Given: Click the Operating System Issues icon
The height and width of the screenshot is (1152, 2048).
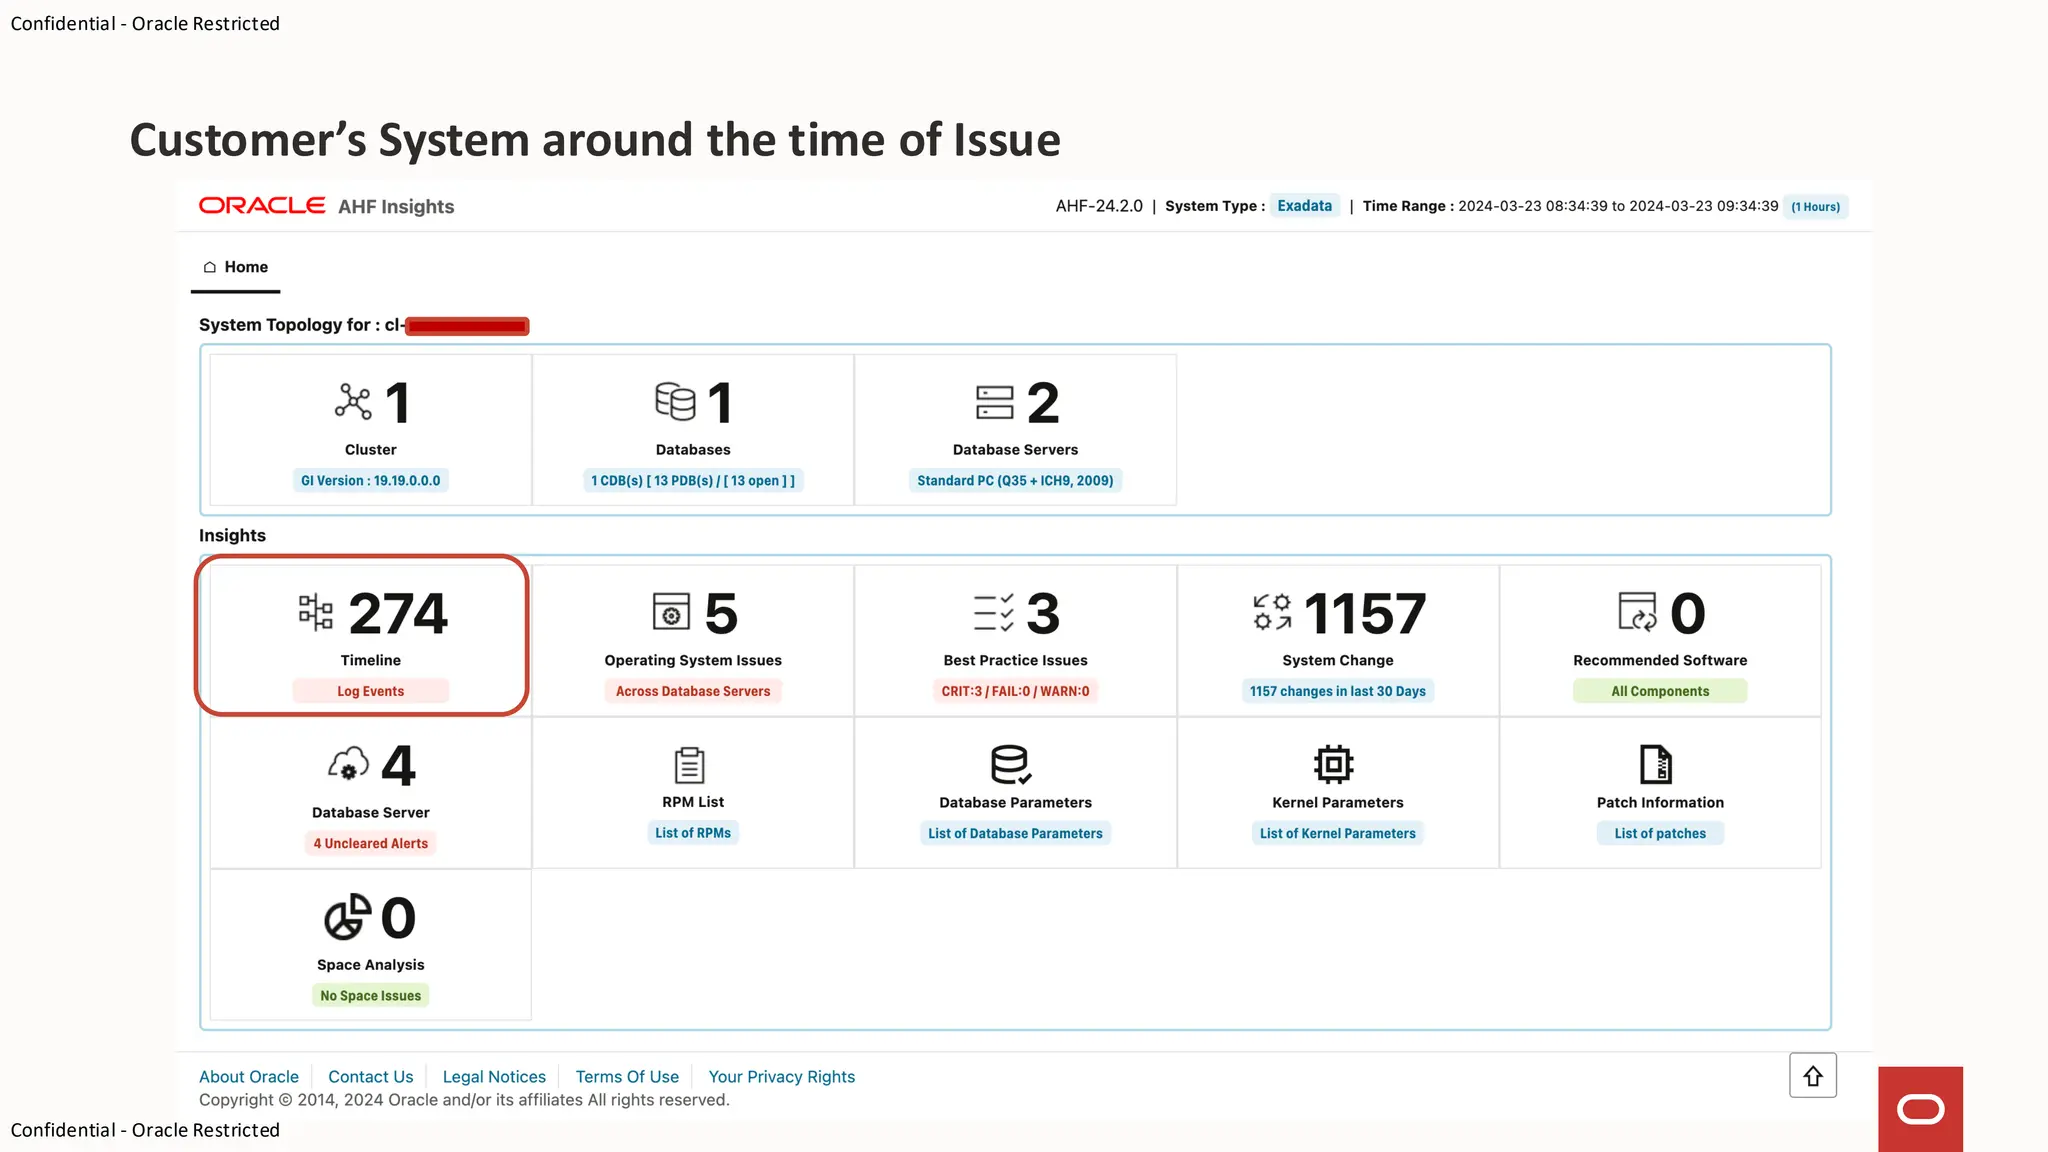Looking at the screenshot, I should [671, 612].
